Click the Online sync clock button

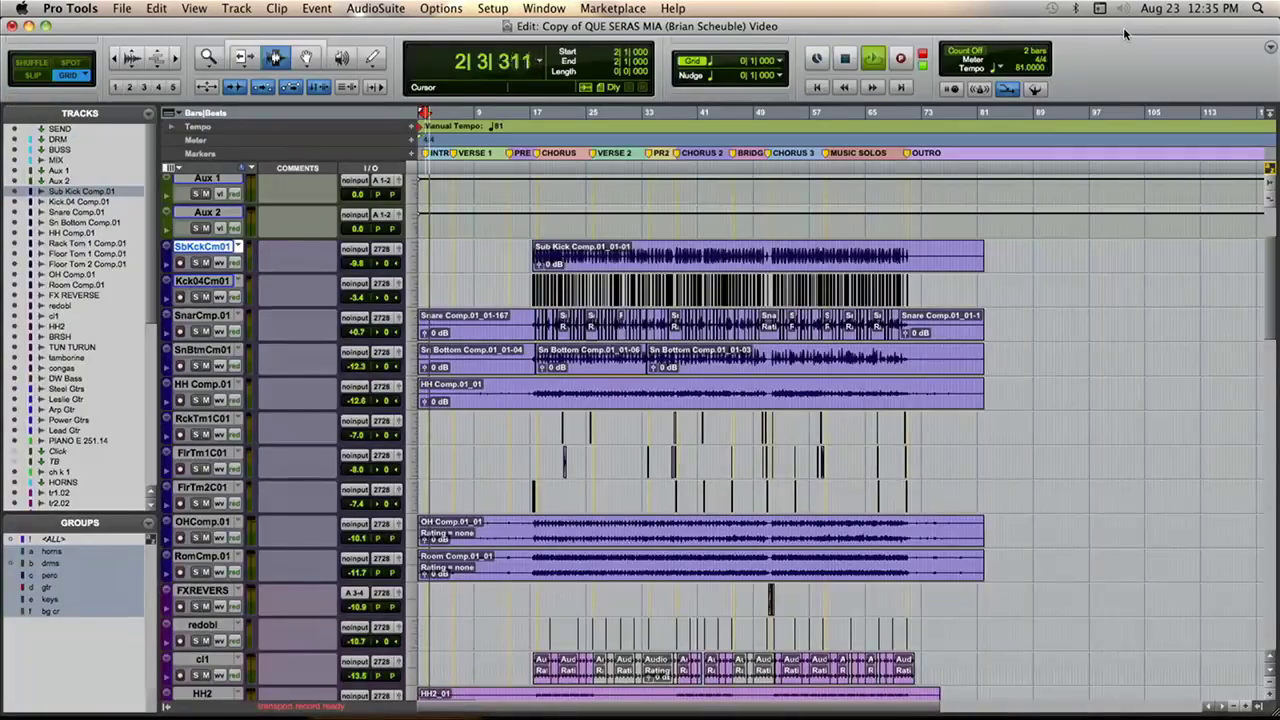(x=817, y=59)
